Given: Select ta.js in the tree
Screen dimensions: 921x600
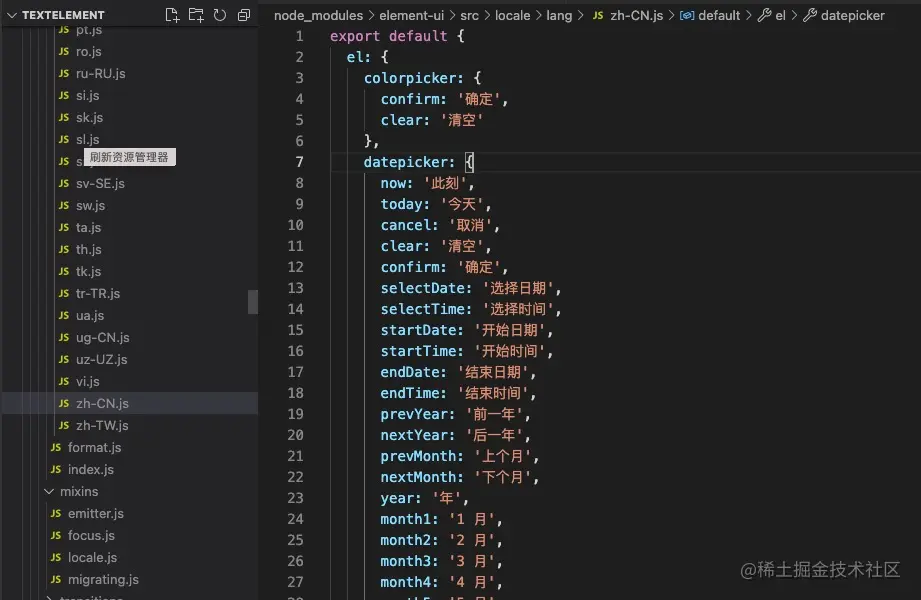Looking at the screenshot, I should (x=88, y=227).
